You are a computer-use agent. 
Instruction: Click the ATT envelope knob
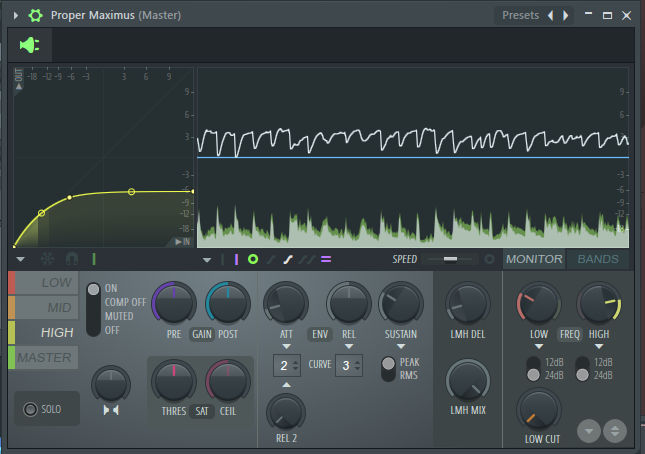click(286, 303)
